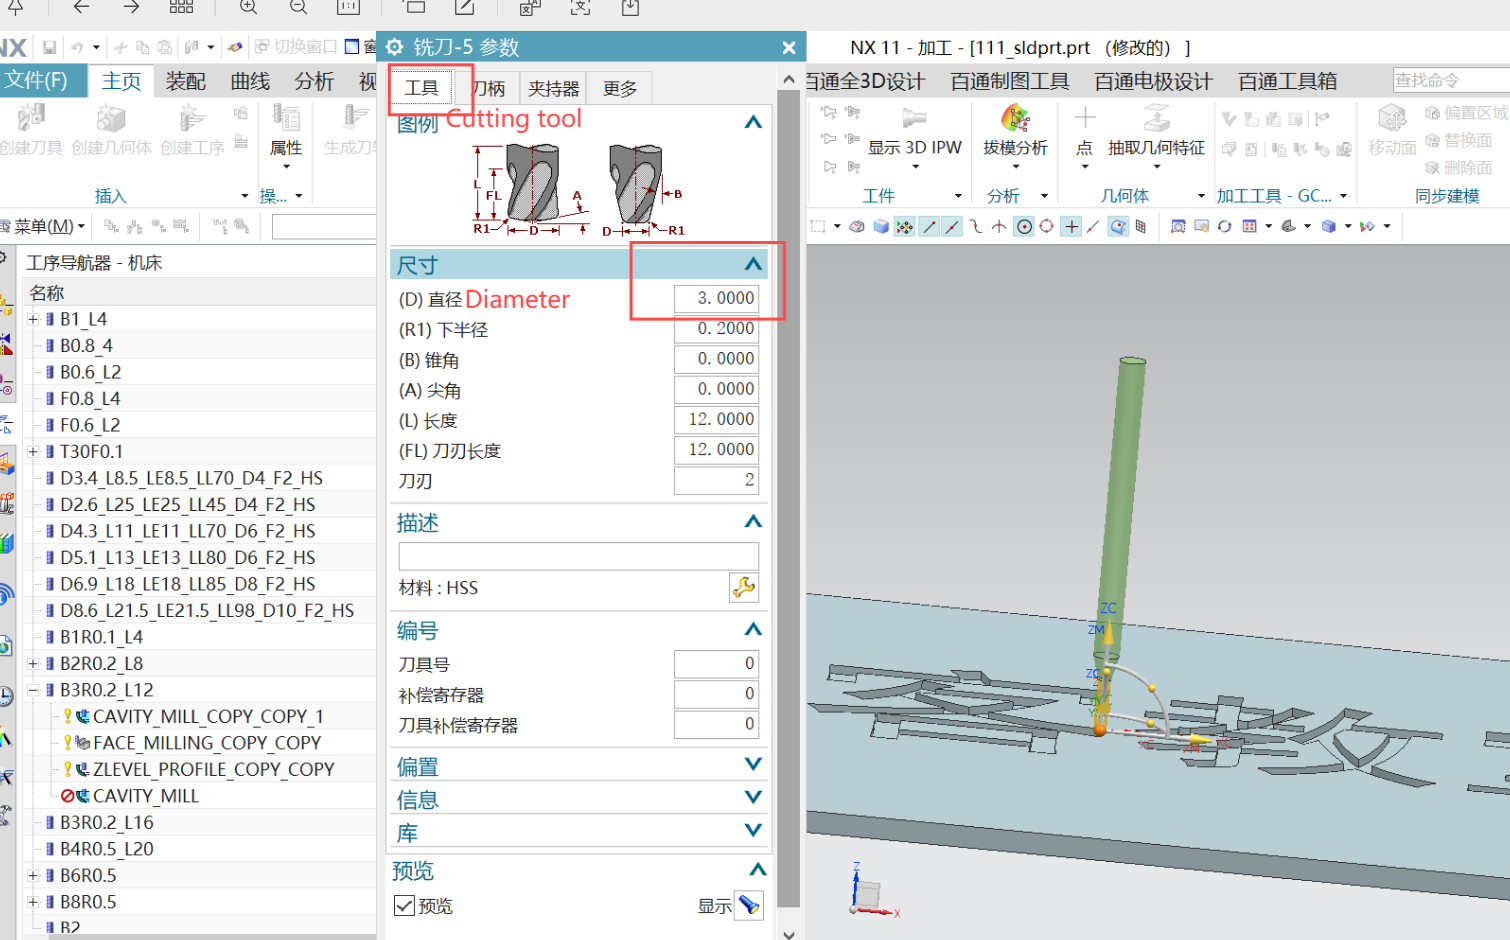Click the 查找命令 command search box
Screen dimensions: 1510x940
tap(1451, 80)
